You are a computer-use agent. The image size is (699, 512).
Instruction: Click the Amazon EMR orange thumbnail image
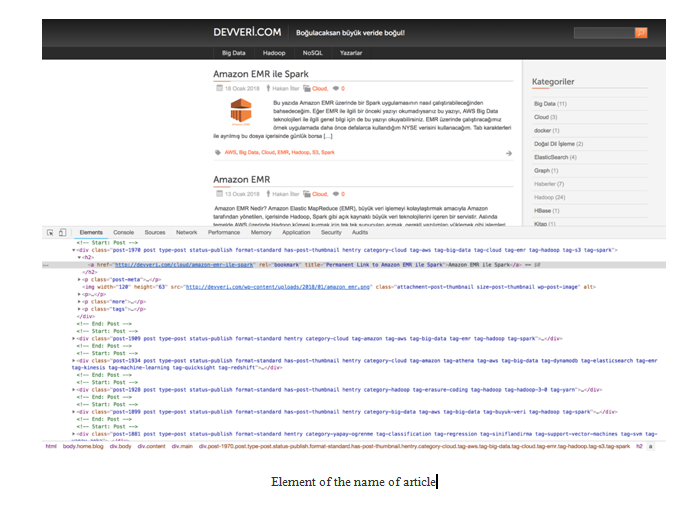click(x=241, y=111)
